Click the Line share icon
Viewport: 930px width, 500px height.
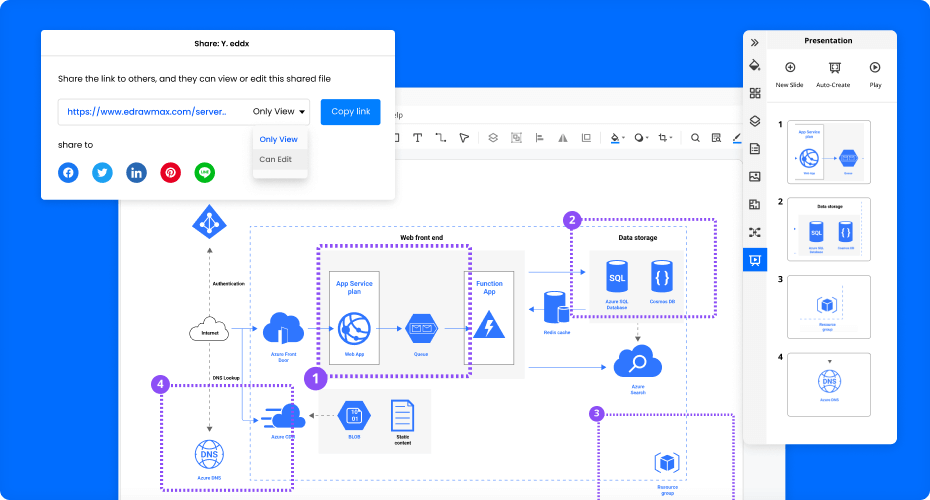point(205,173)
